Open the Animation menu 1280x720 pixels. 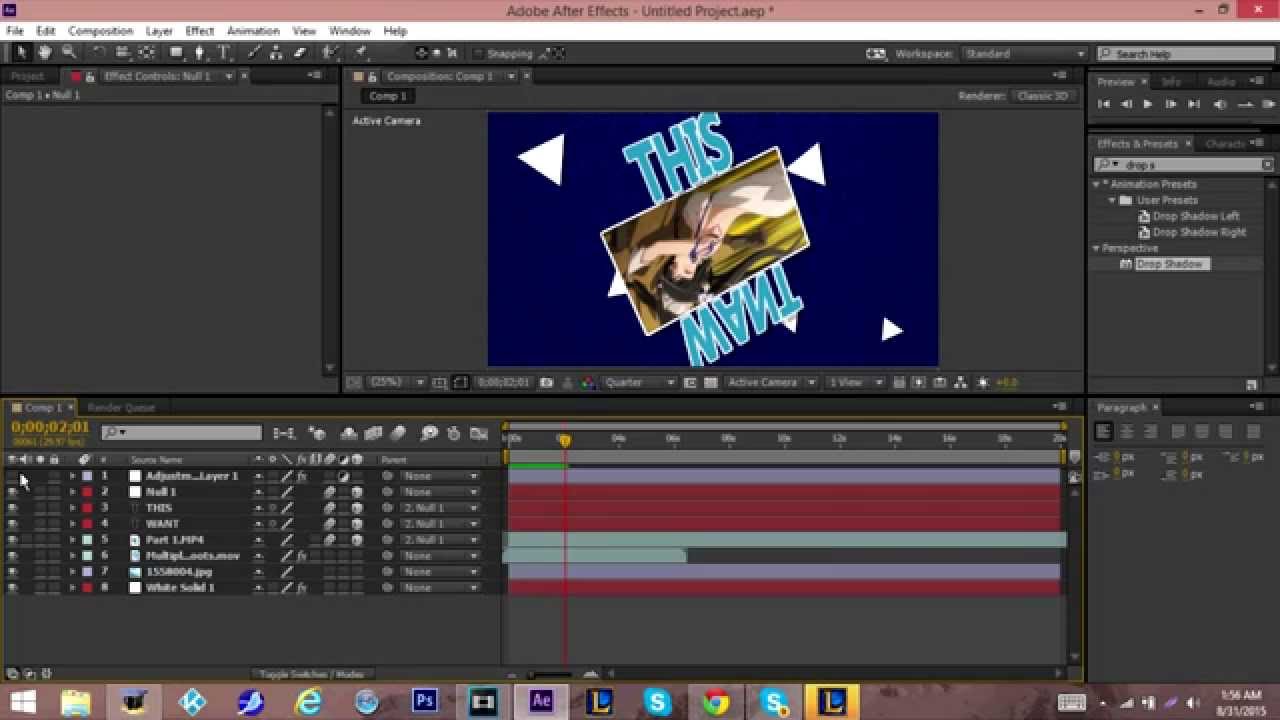[x=253, y=31]
